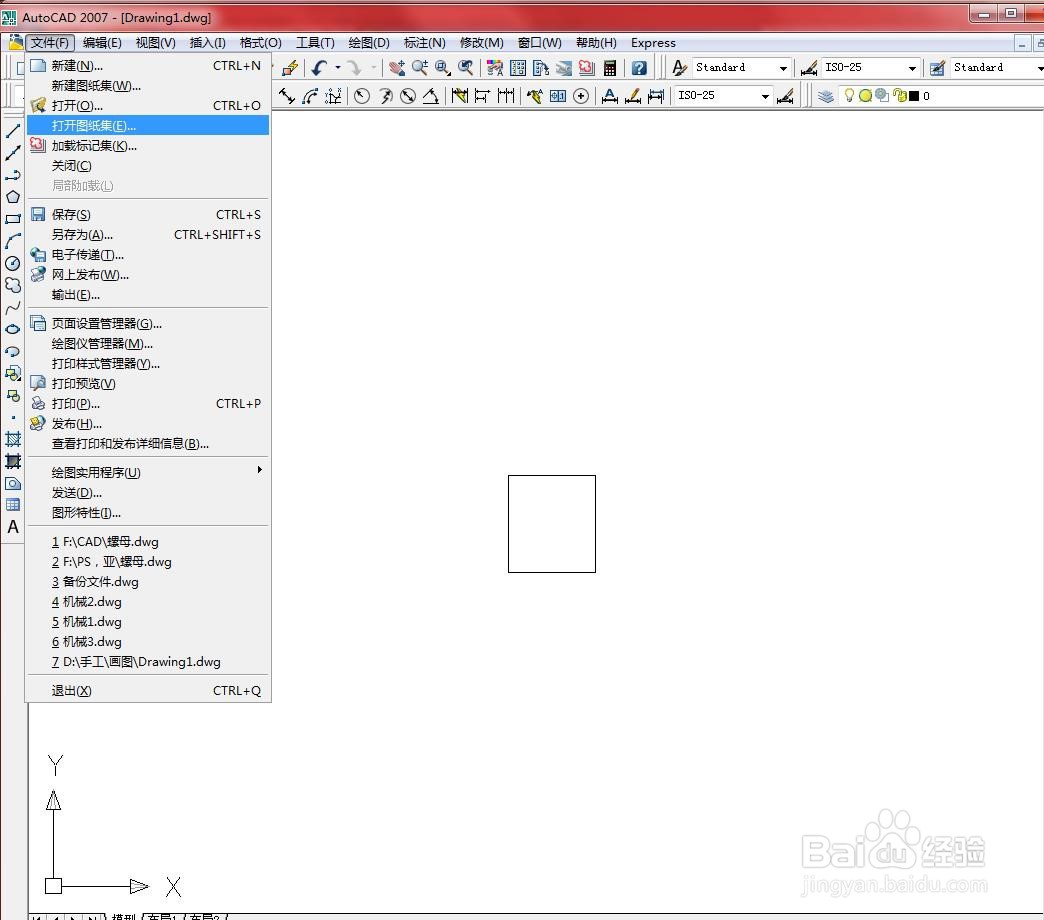Expand the dimension style ISO-25 dropdown in top toolbar

tap(912, 68)
